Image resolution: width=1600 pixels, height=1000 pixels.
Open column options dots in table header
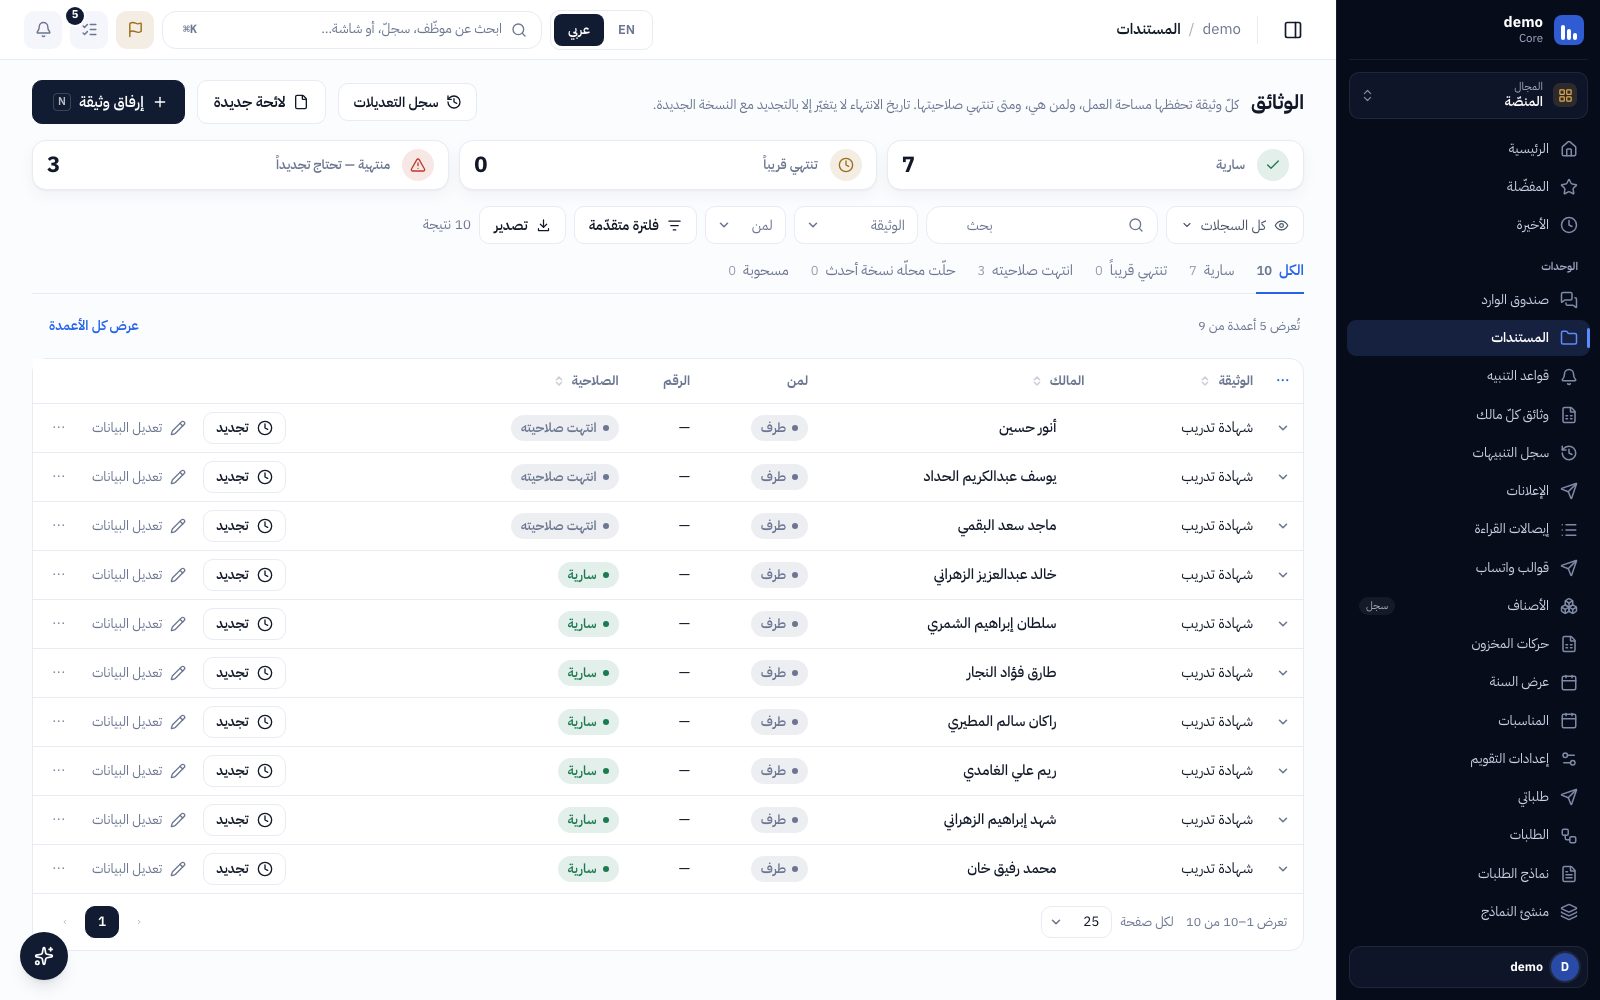coord(1283,381)
